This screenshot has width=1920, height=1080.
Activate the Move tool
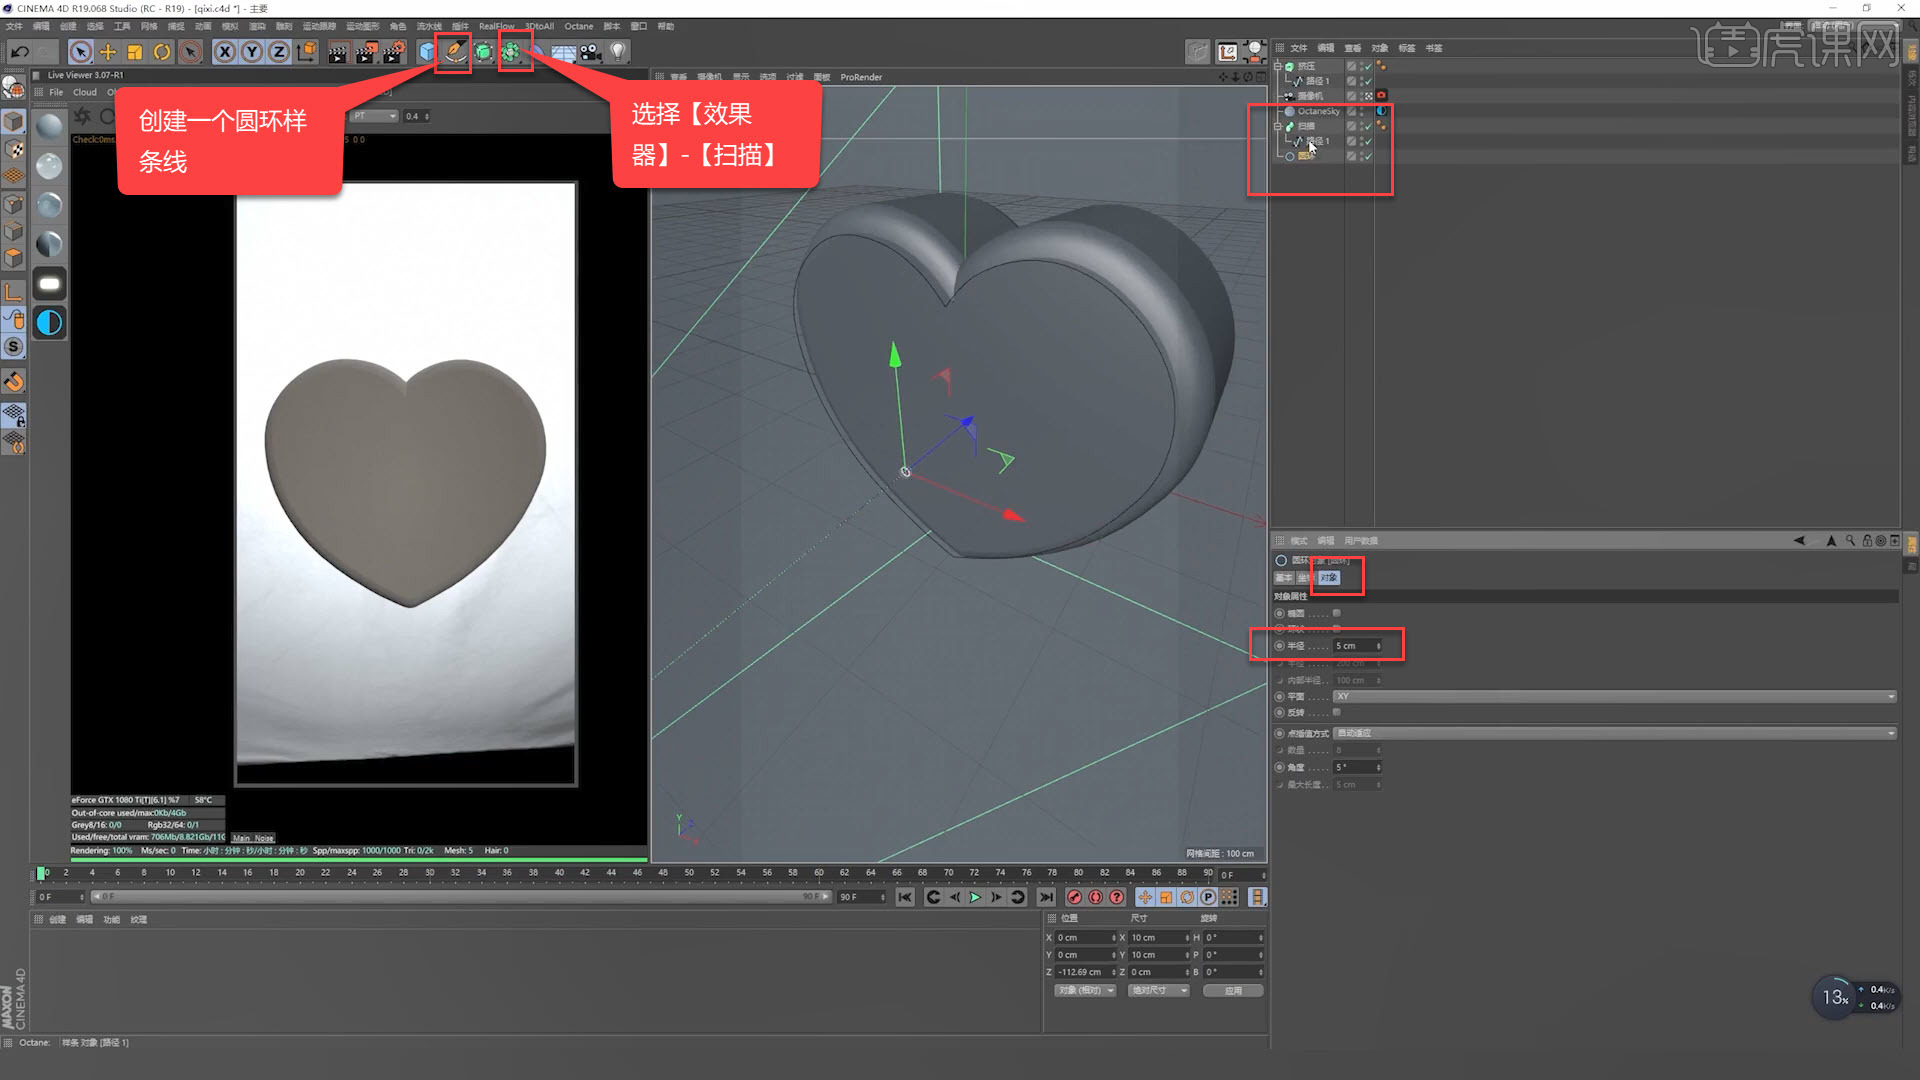point(108,52)
